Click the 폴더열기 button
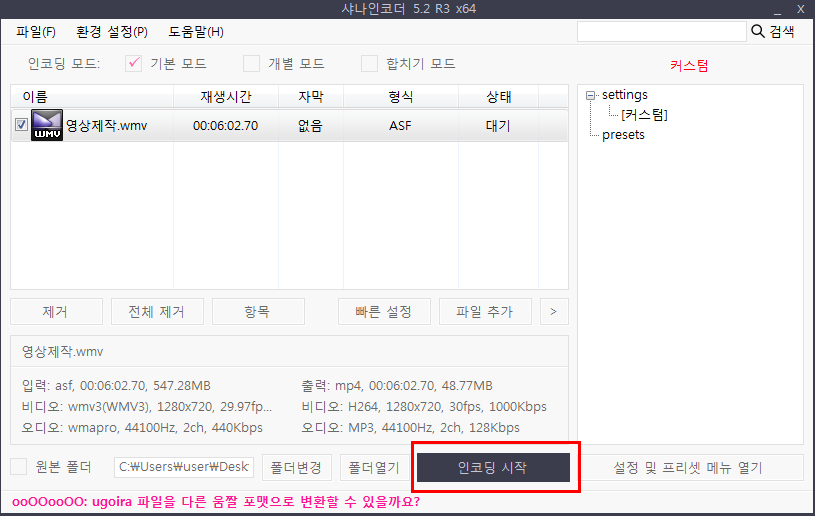Viewport: 816px width, 519px height. tap(375, 467)
